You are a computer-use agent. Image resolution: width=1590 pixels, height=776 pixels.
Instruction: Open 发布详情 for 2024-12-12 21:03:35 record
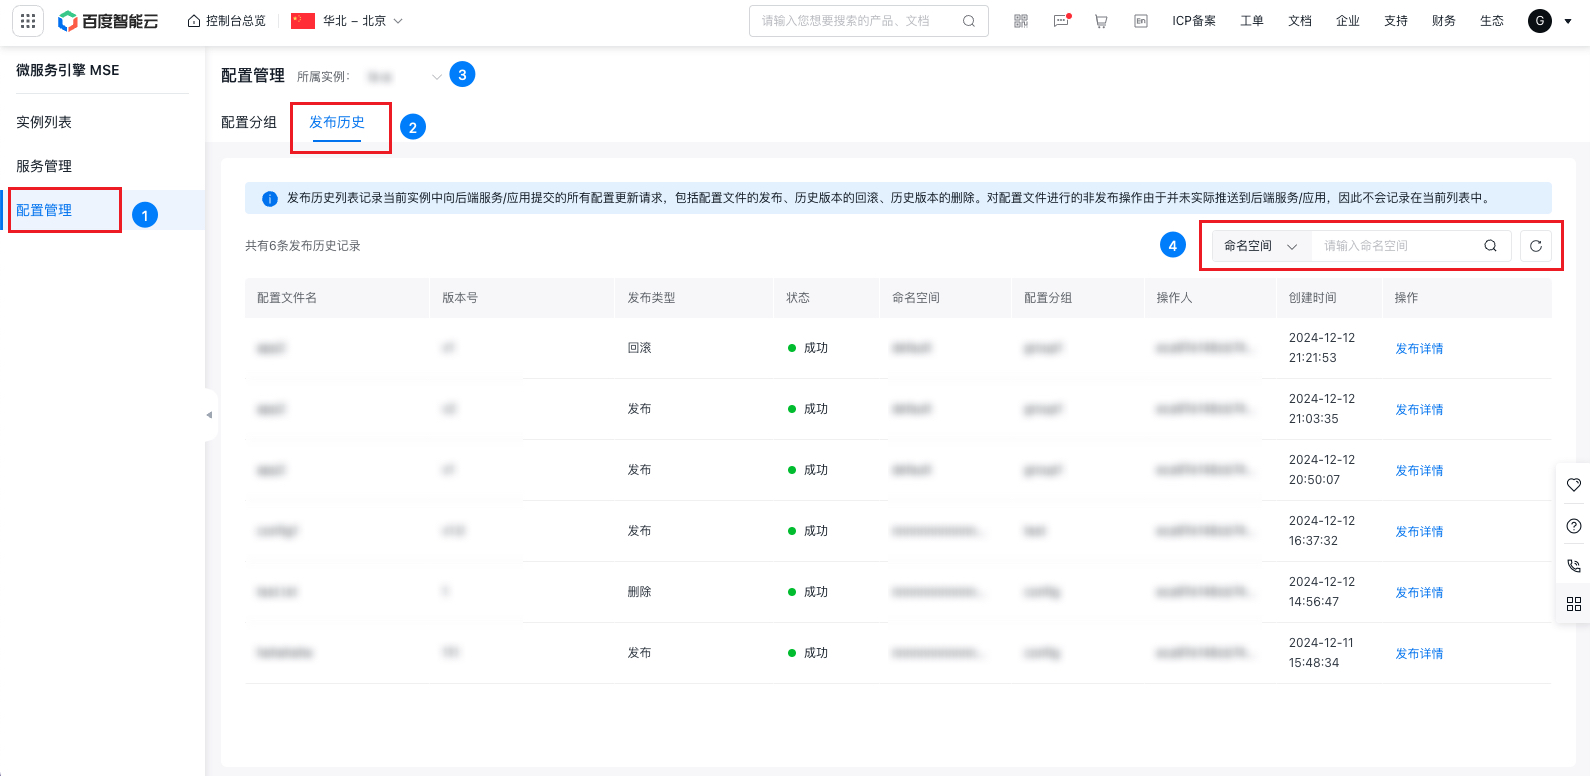1419,410
